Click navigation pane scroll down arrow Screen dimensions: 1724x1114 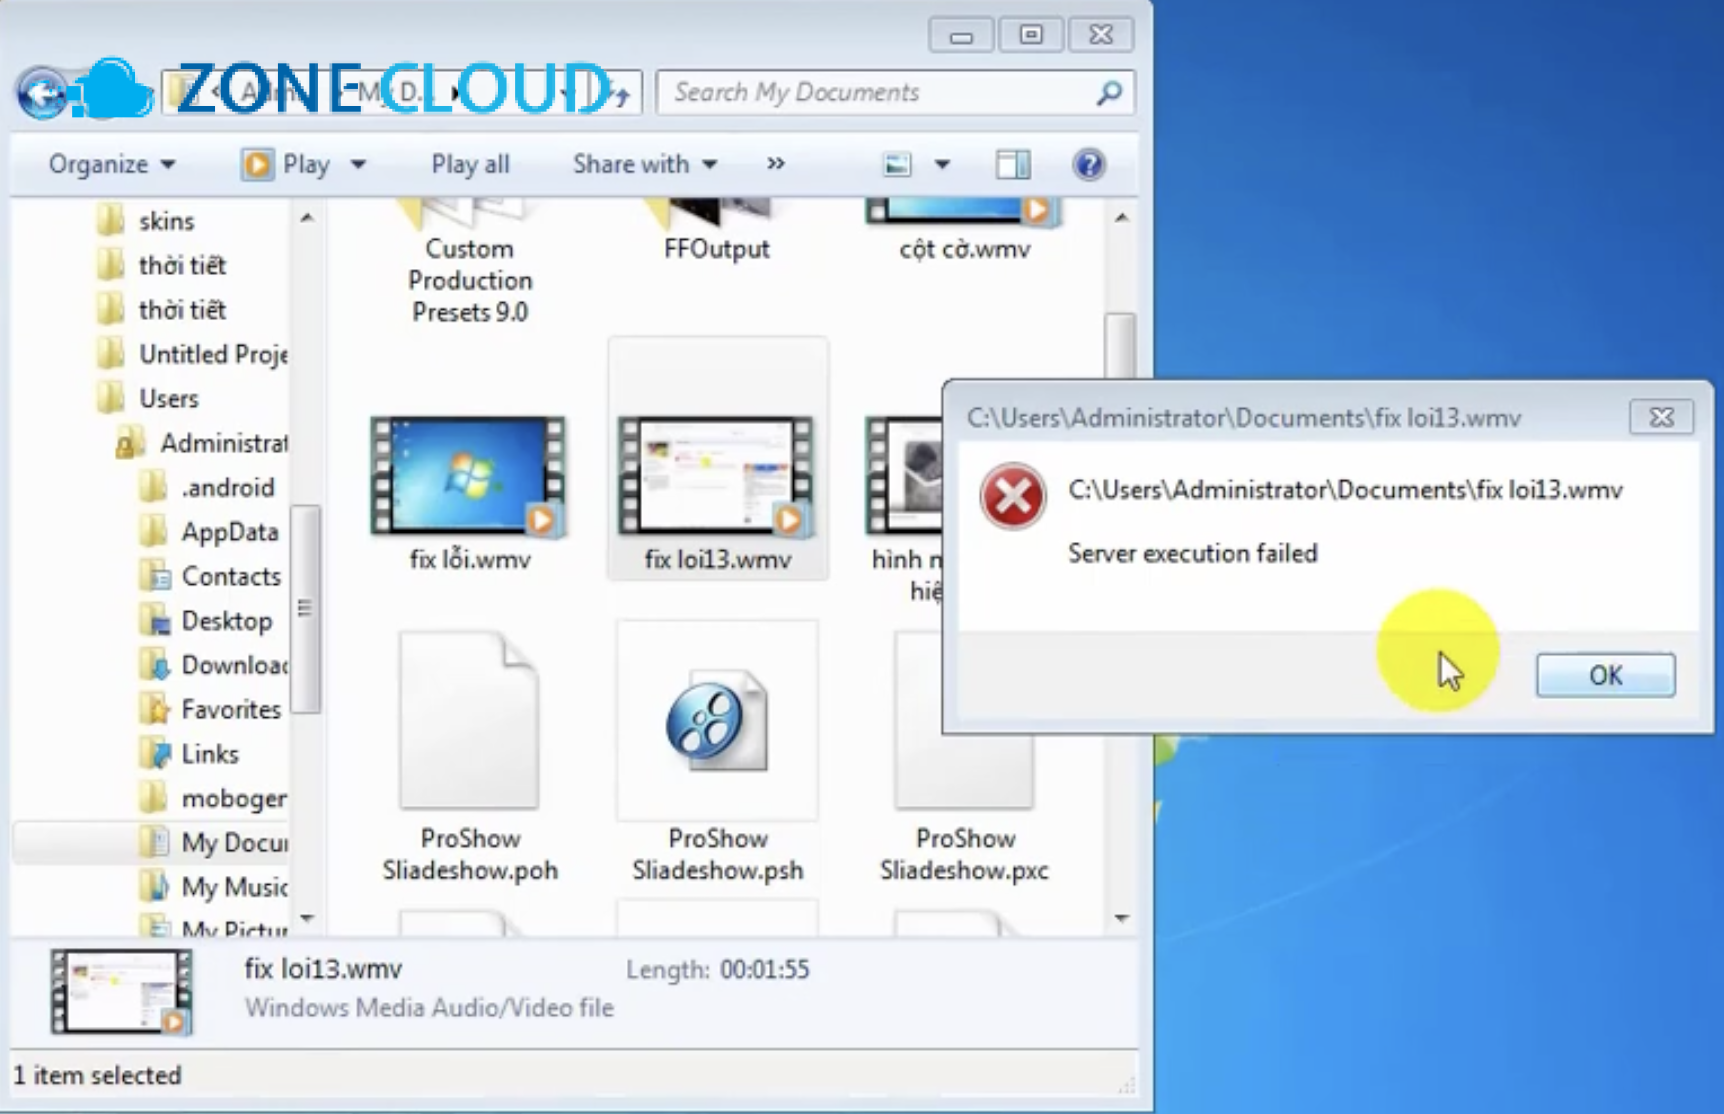(x=307, y=918)
